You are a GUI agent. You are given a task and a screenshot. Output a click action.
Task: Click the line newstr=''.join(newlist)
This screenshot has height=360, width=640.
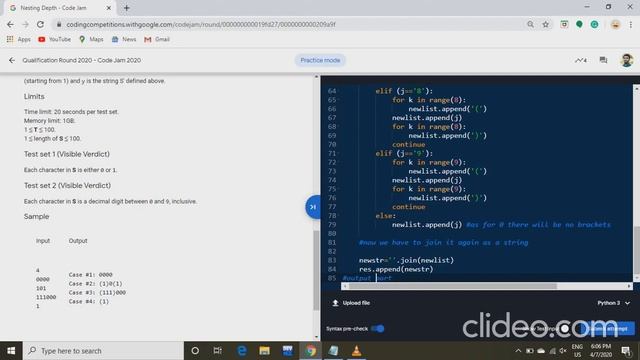[x=406, y=260]
